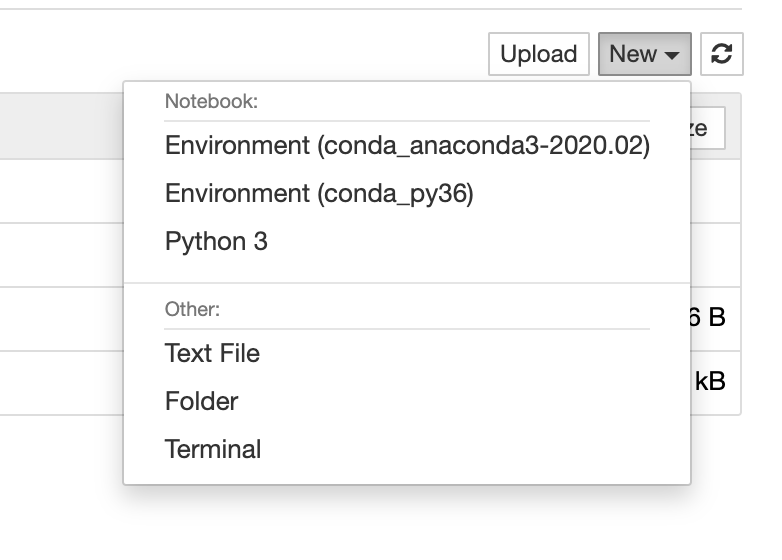Refresh the notebook file list
This screenshot has width=782, height=560.
721,54
